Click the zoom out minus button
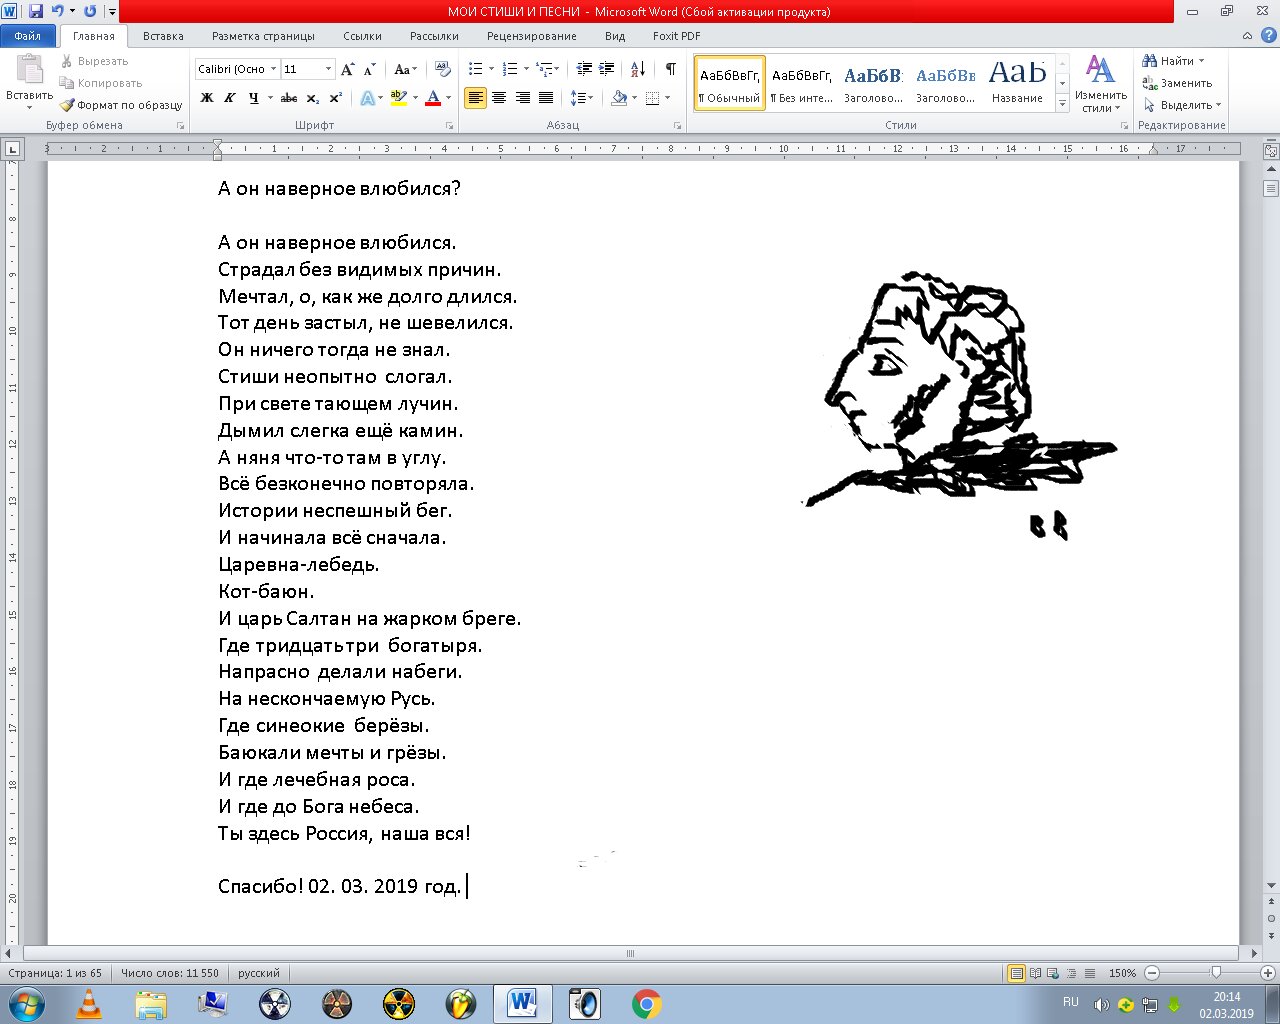1280x1024 pixels. [x=1152, y=973]
